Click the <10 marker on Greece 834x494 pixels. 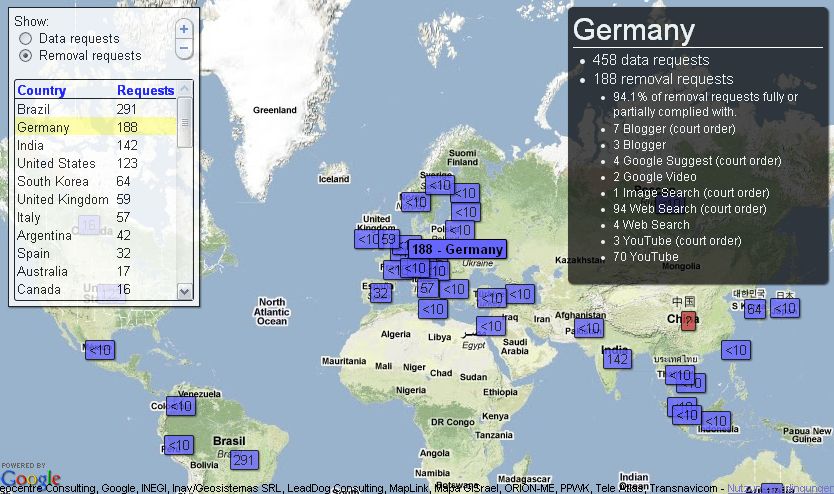454,289
